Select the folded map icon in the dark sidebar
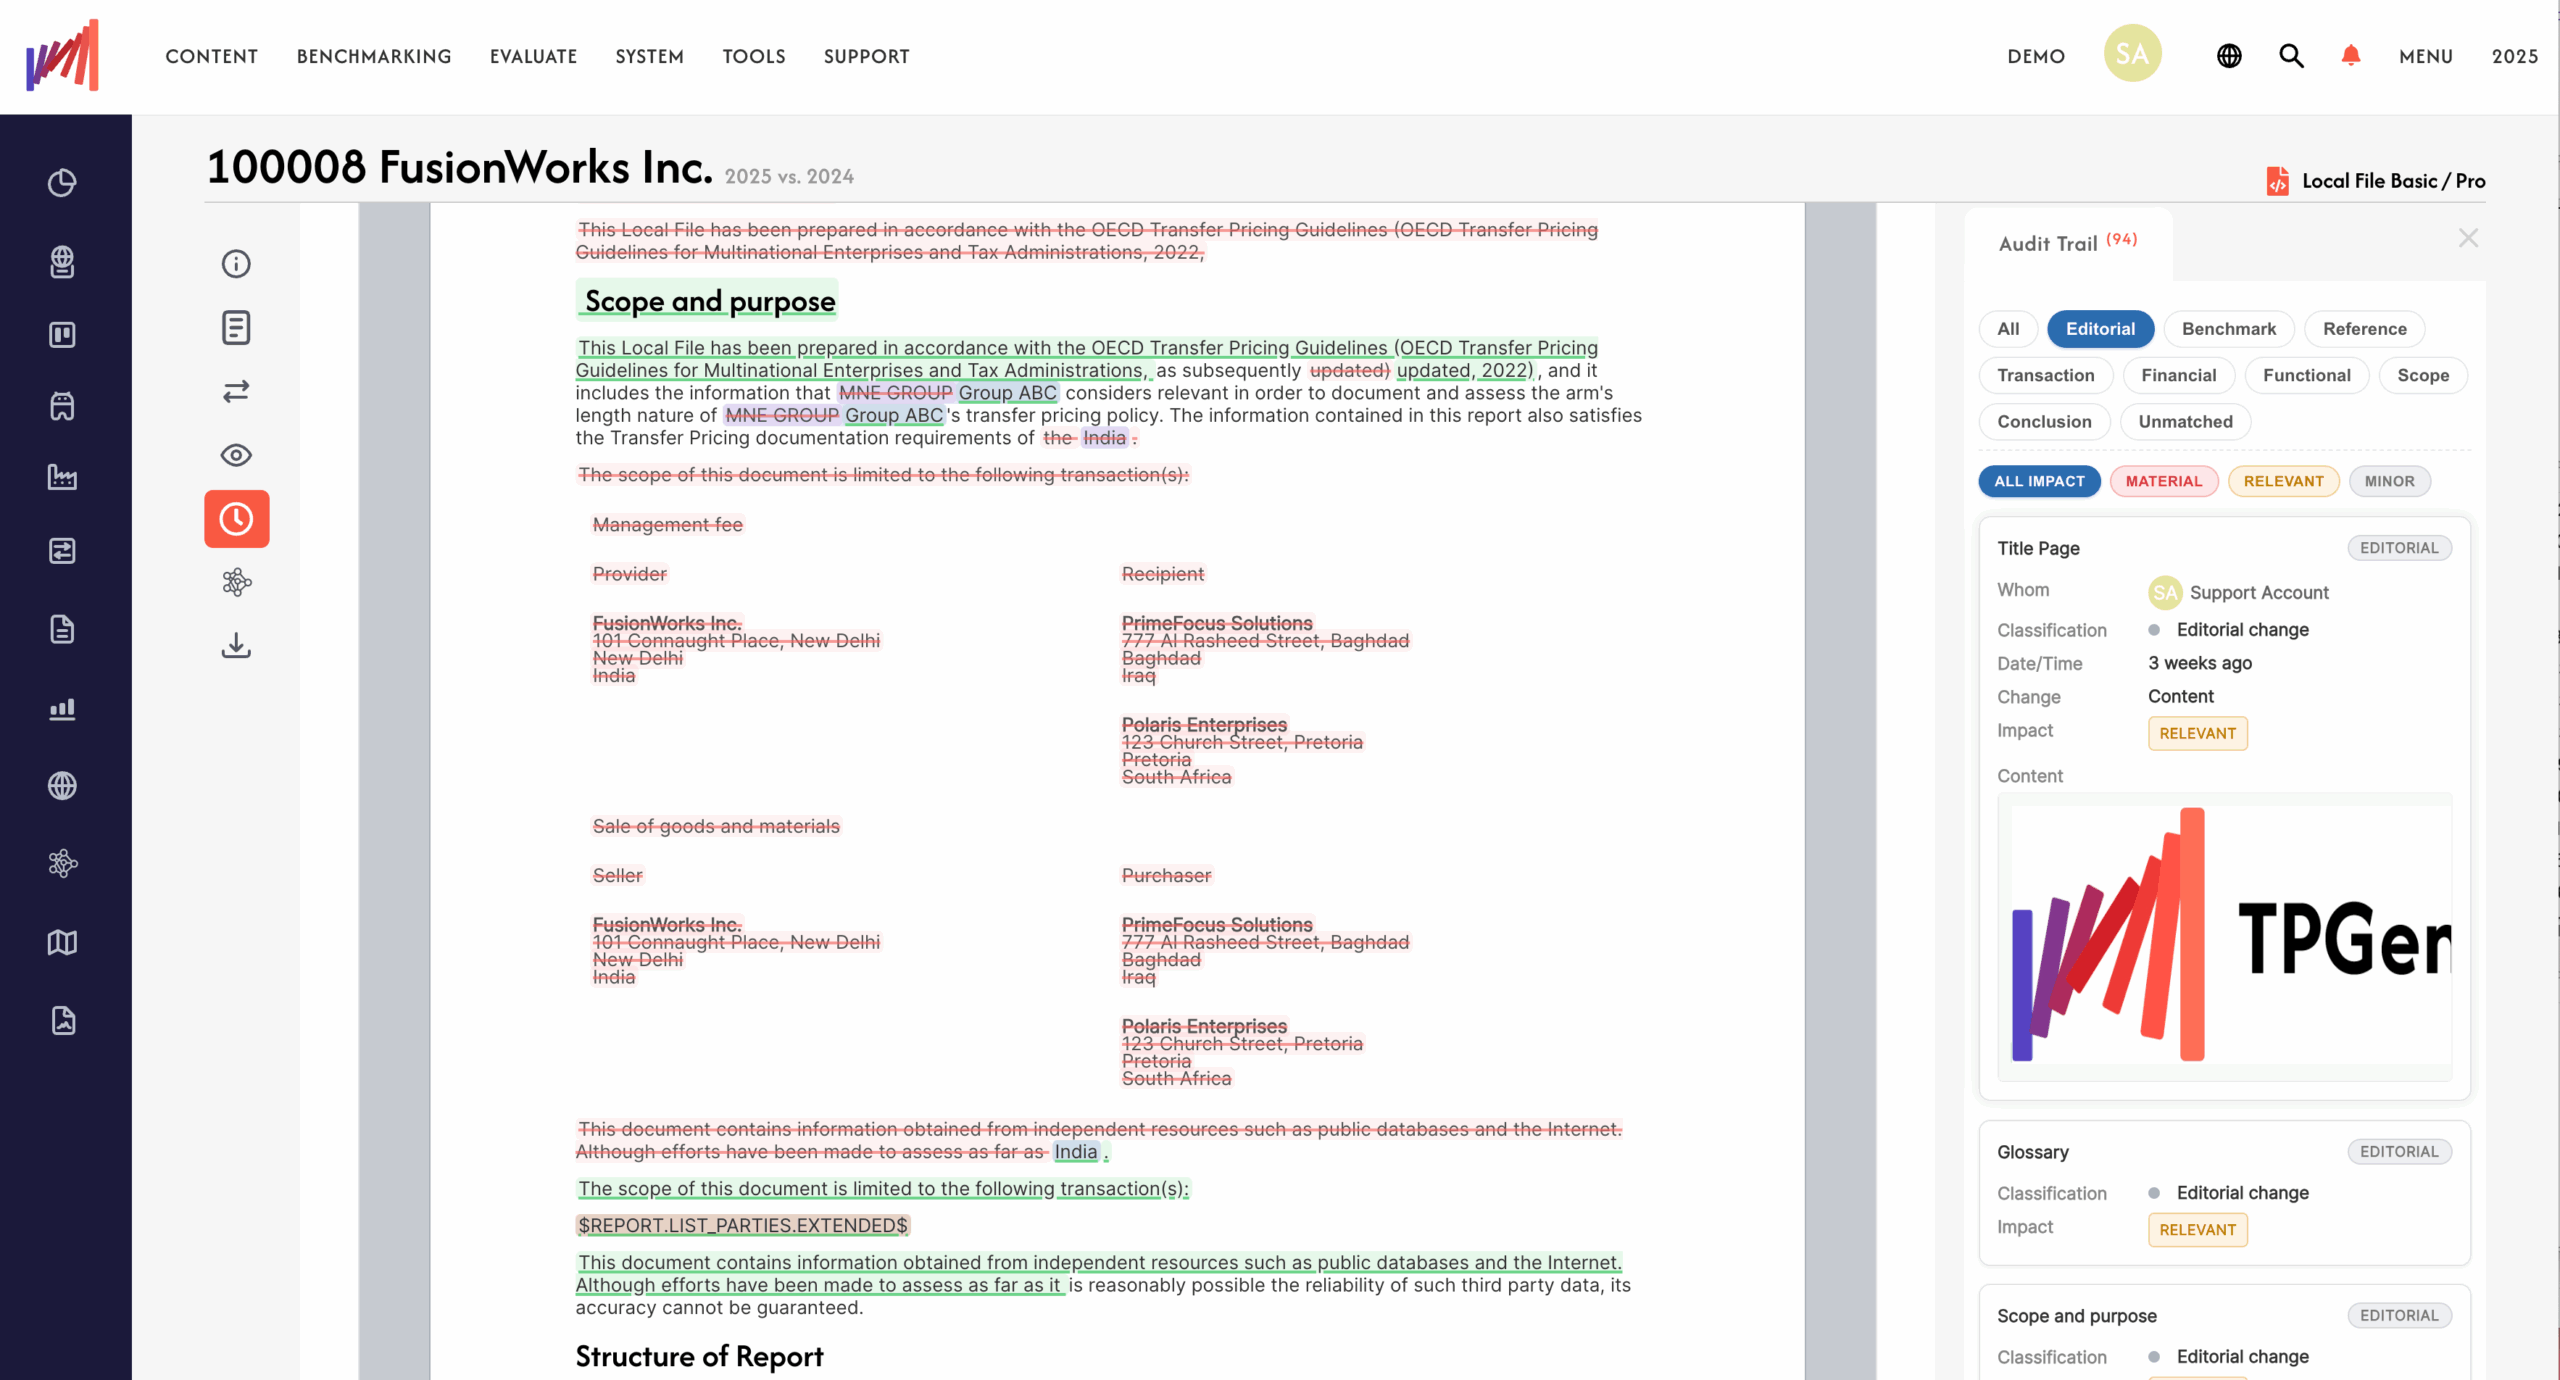 [62, 942]
